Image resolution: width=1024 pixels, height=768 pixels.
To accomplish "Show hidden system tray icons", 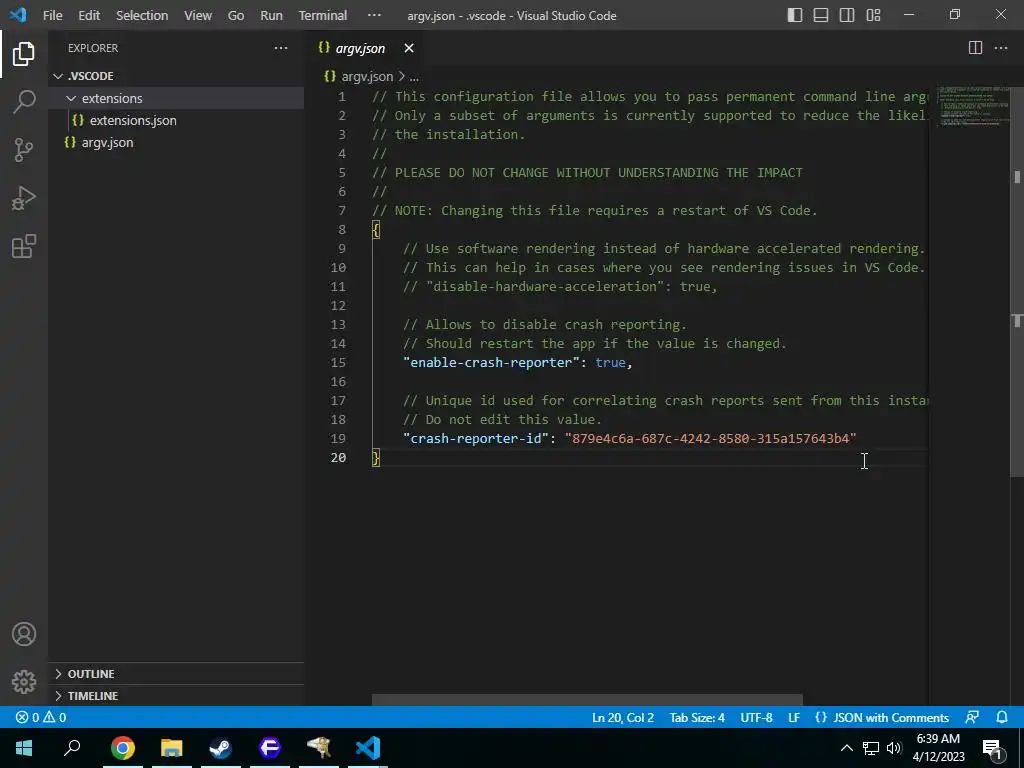I will 846,748.
